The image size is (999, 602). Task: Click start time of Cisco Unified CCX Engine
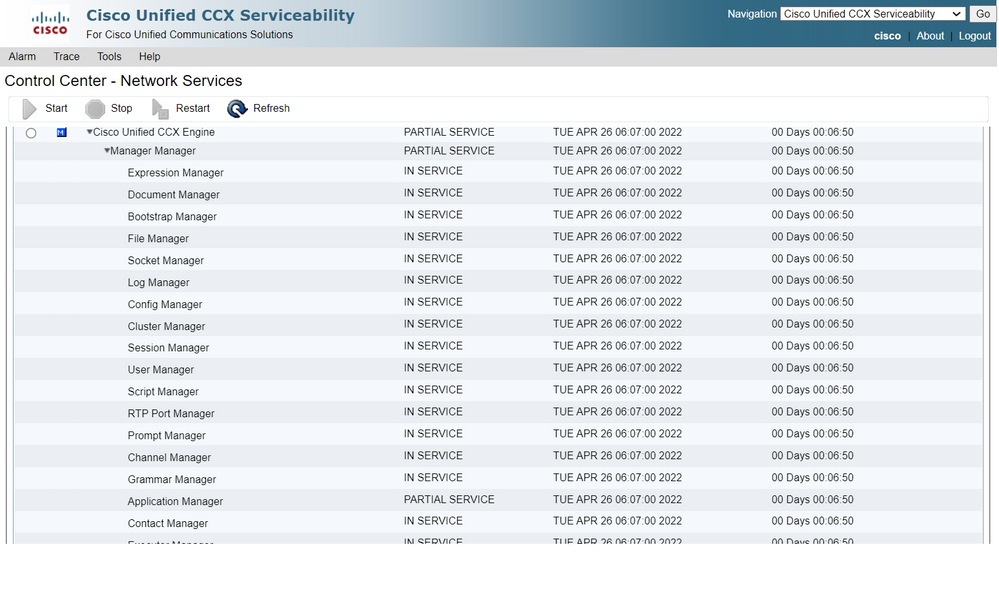617,132
